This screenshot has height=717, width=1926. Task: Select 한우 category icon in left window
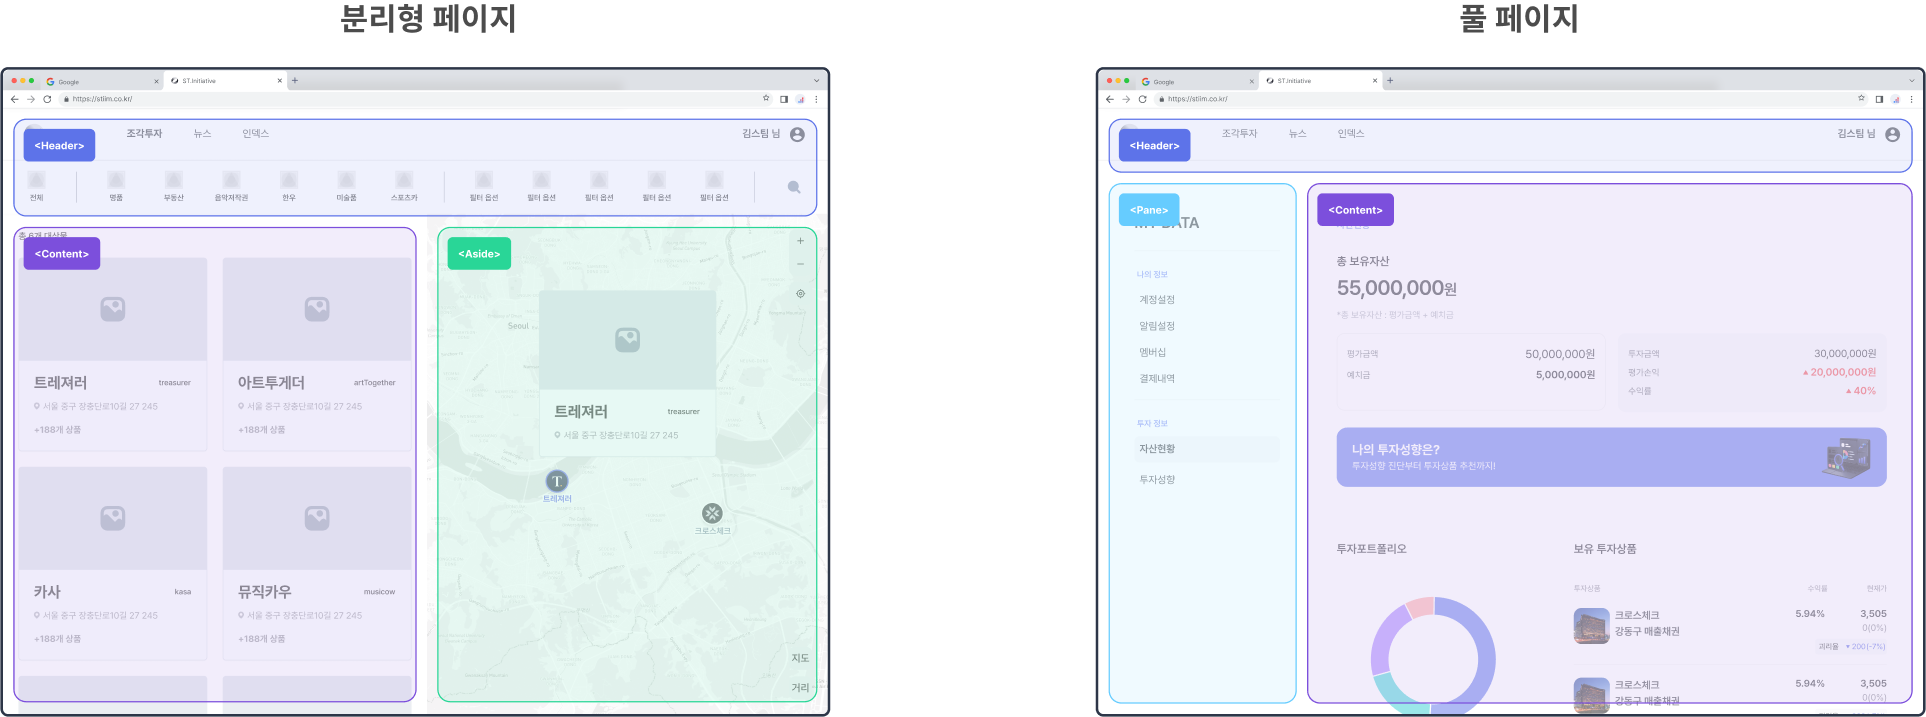pyautogui.click(x=289, y=180)
